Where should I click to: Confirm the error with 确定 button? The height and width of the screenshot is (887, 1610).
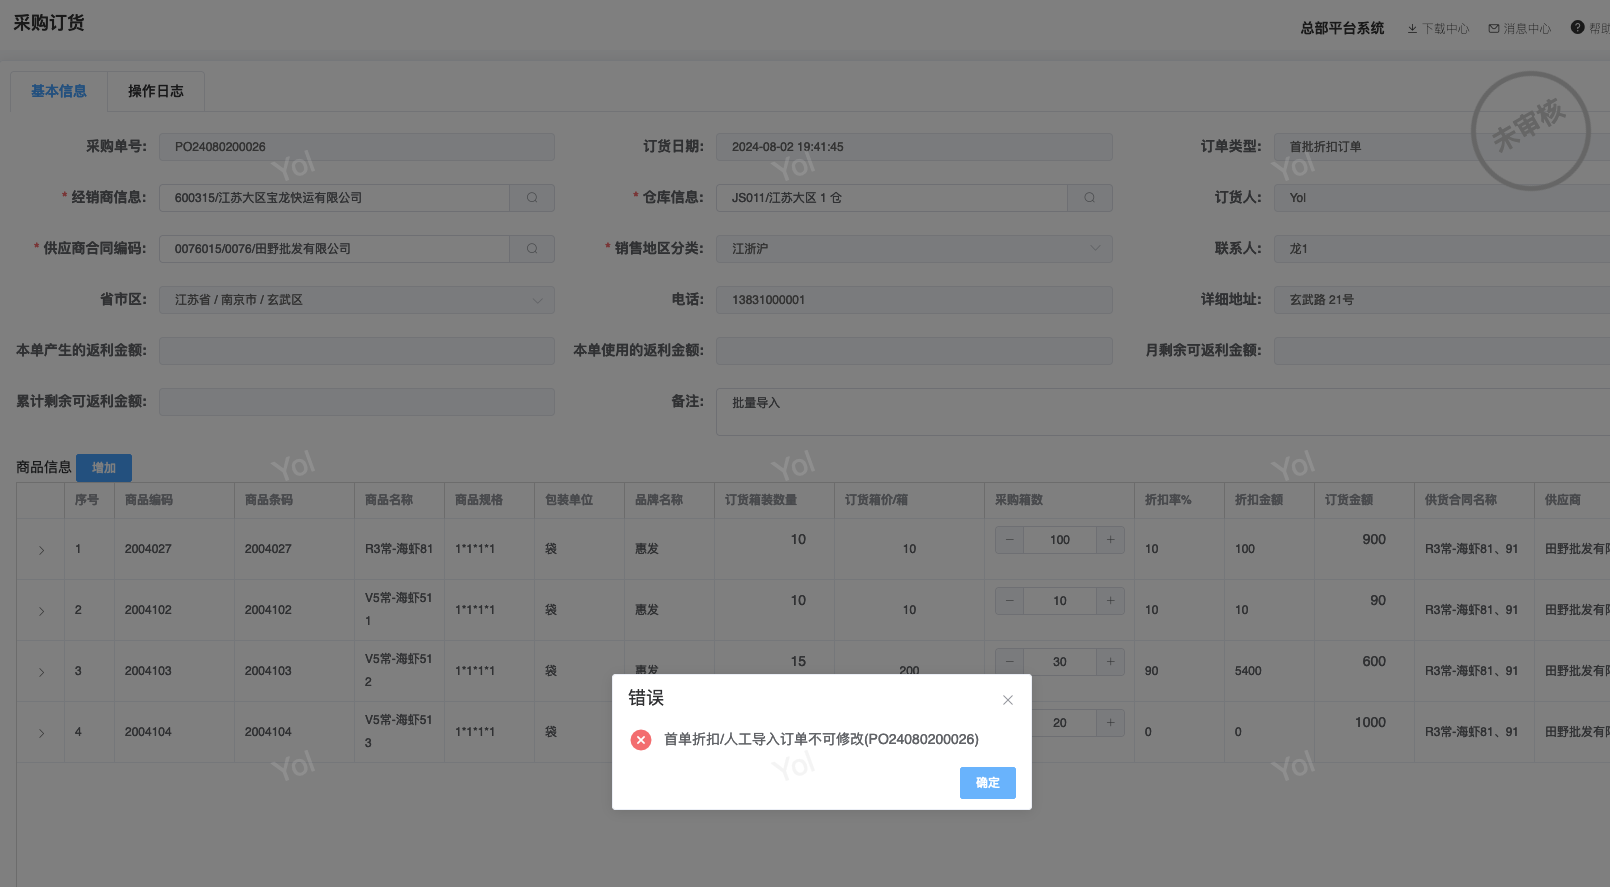(988, 783)
